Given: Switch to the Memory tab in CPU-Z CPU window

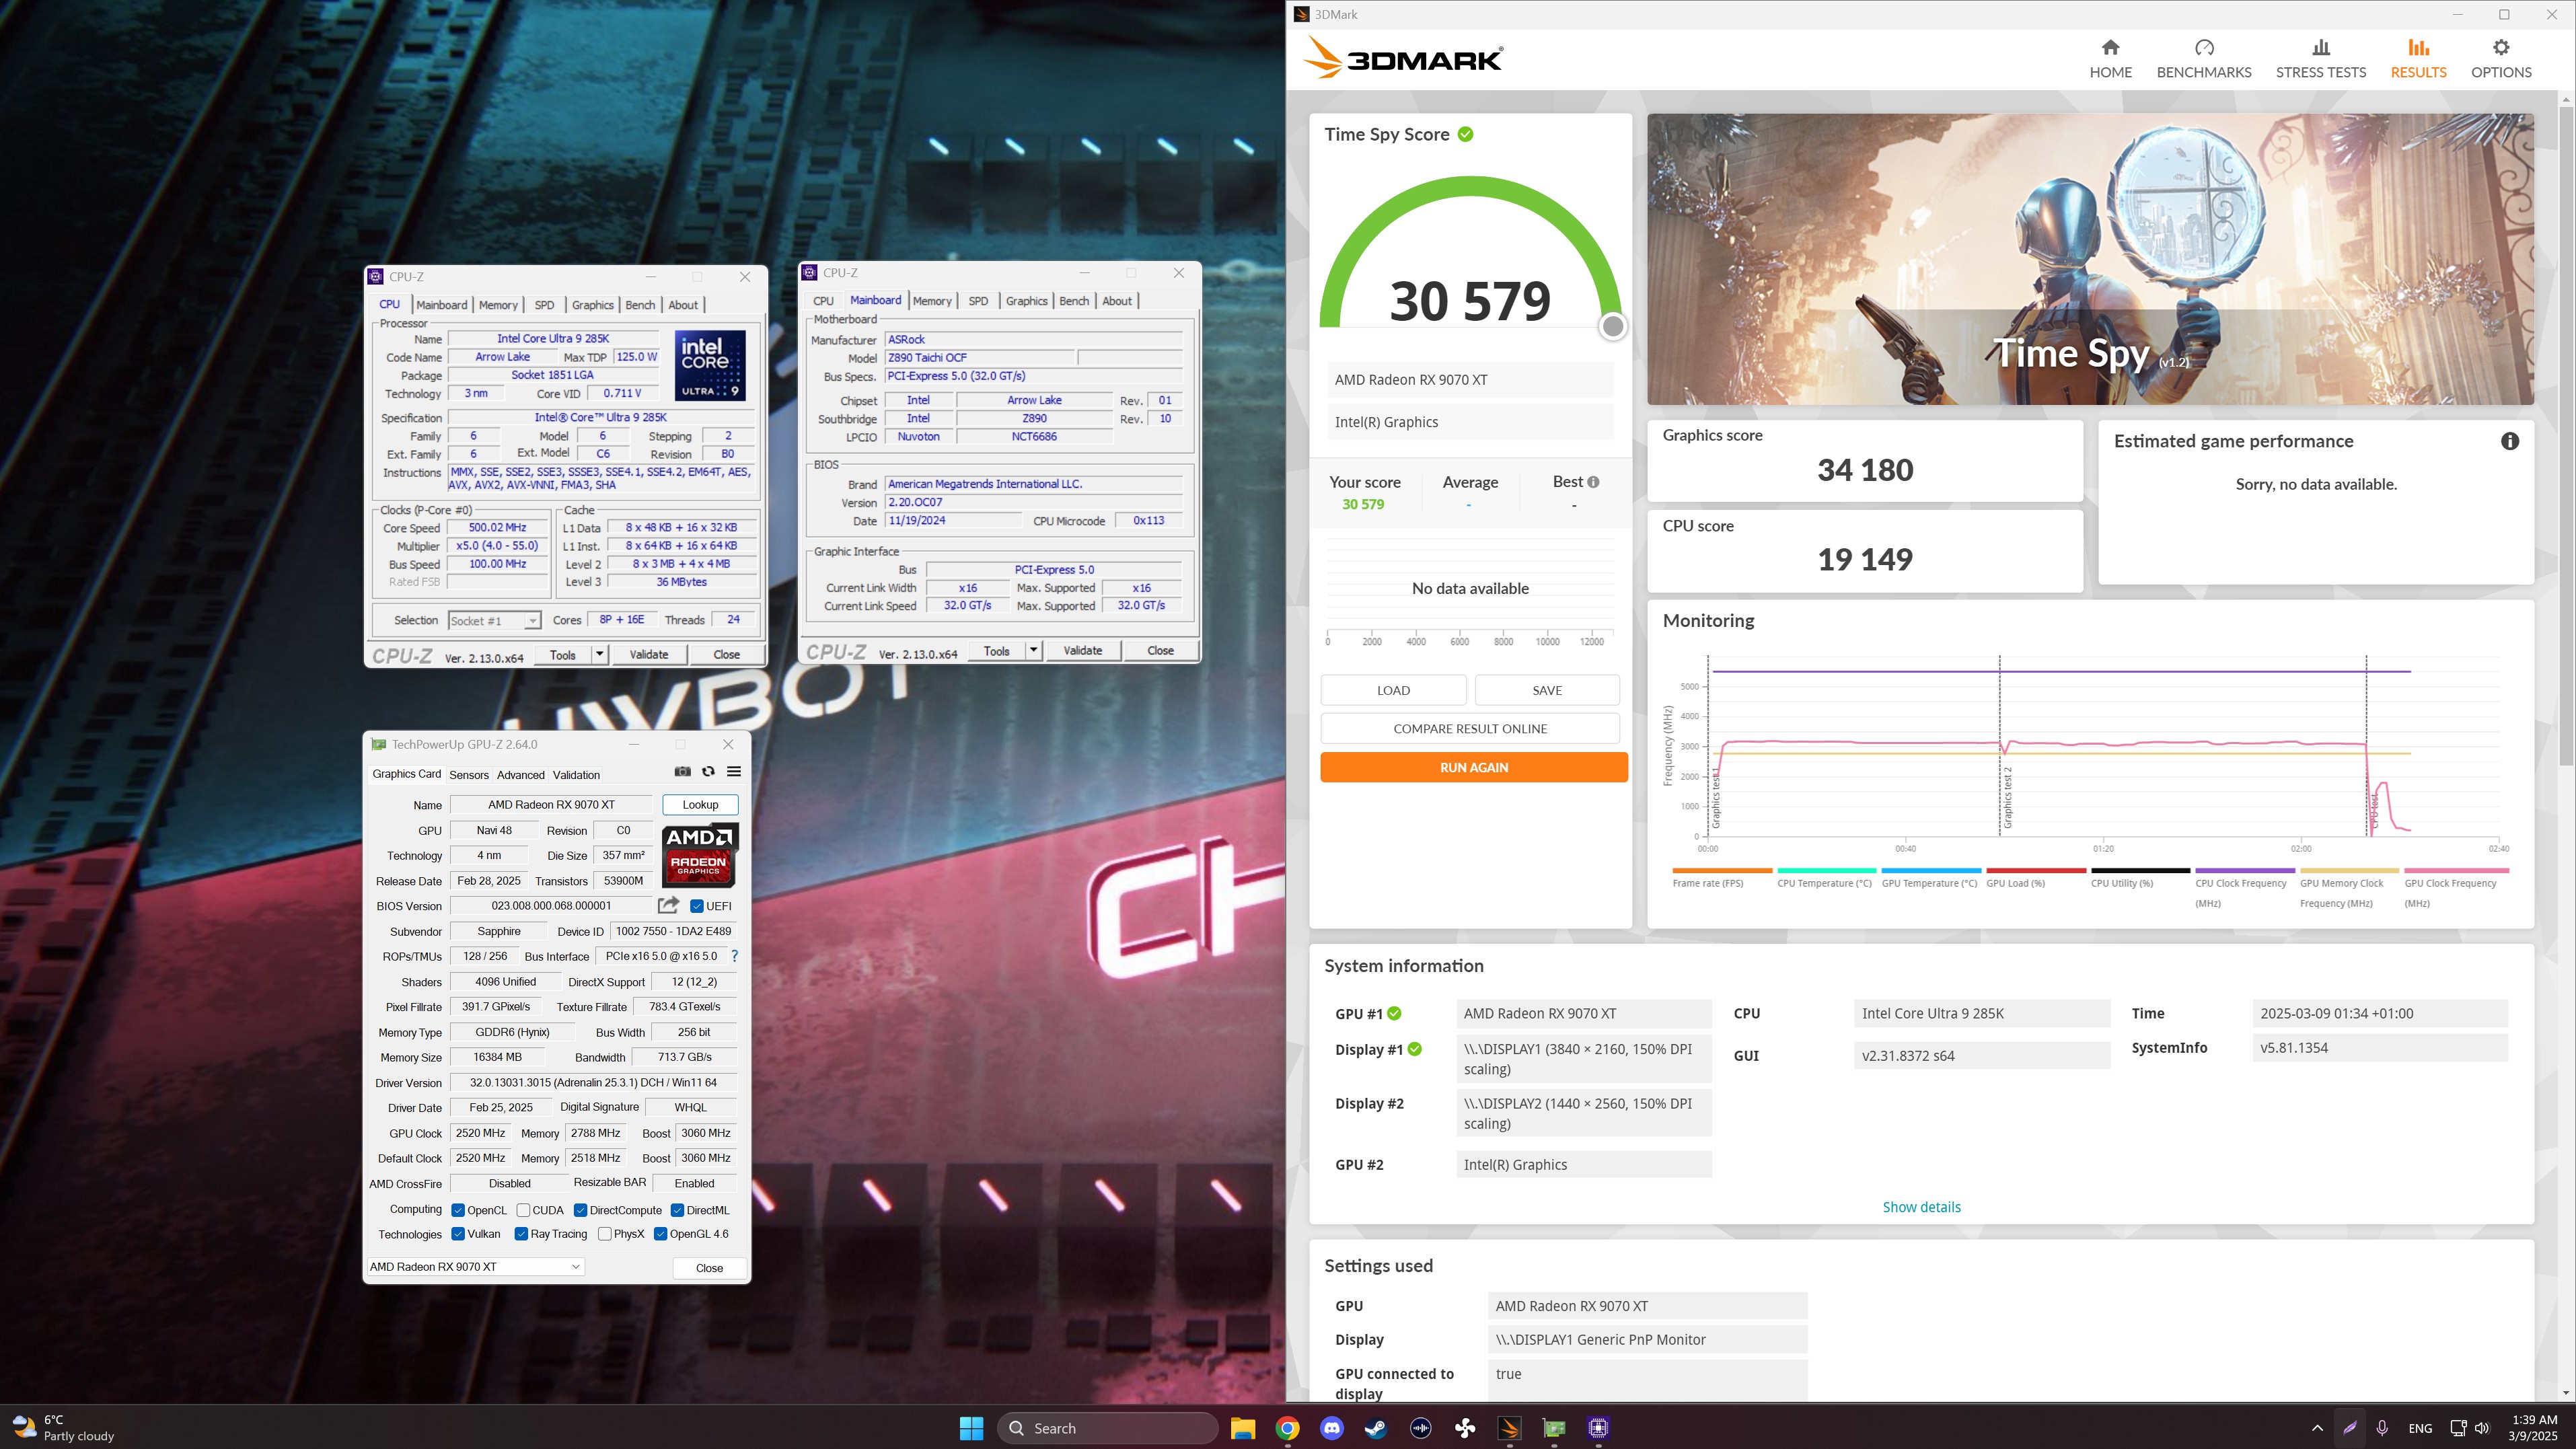Looking at the screenshot, I should pos(498,305).
